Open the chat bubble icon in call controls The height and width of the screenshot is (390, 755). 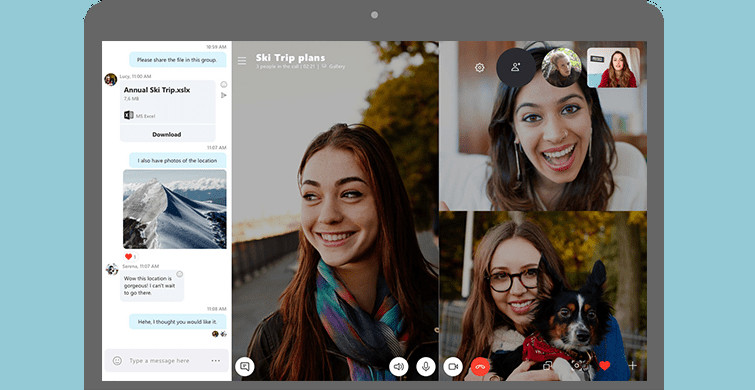pyautogui.click(x=245, y=366)
